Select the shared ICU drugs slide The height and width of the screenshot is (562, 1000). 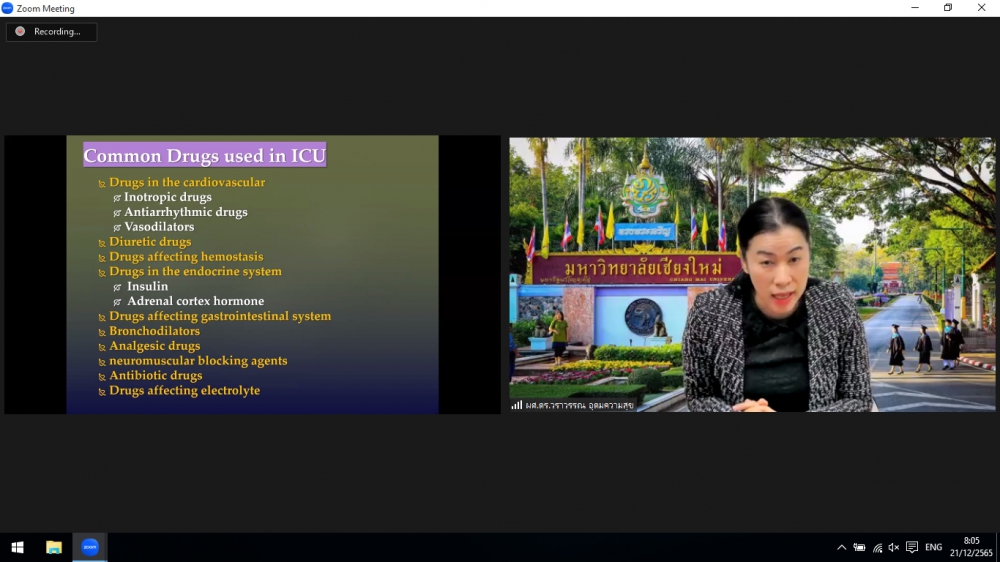point(252,275)
